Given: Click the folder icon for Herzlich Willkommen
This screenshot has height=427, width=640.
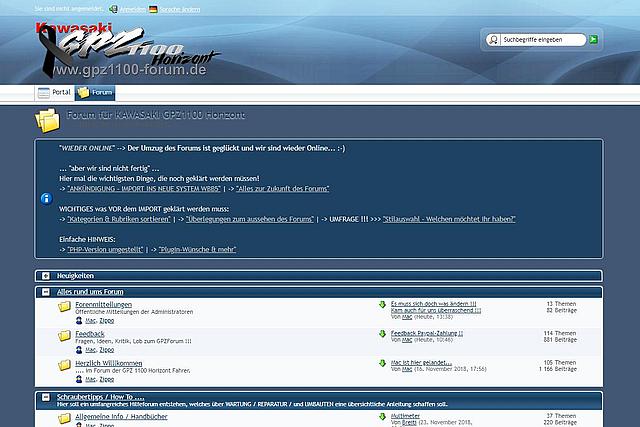Looking at the screenshot, I should tap(64, 365).
